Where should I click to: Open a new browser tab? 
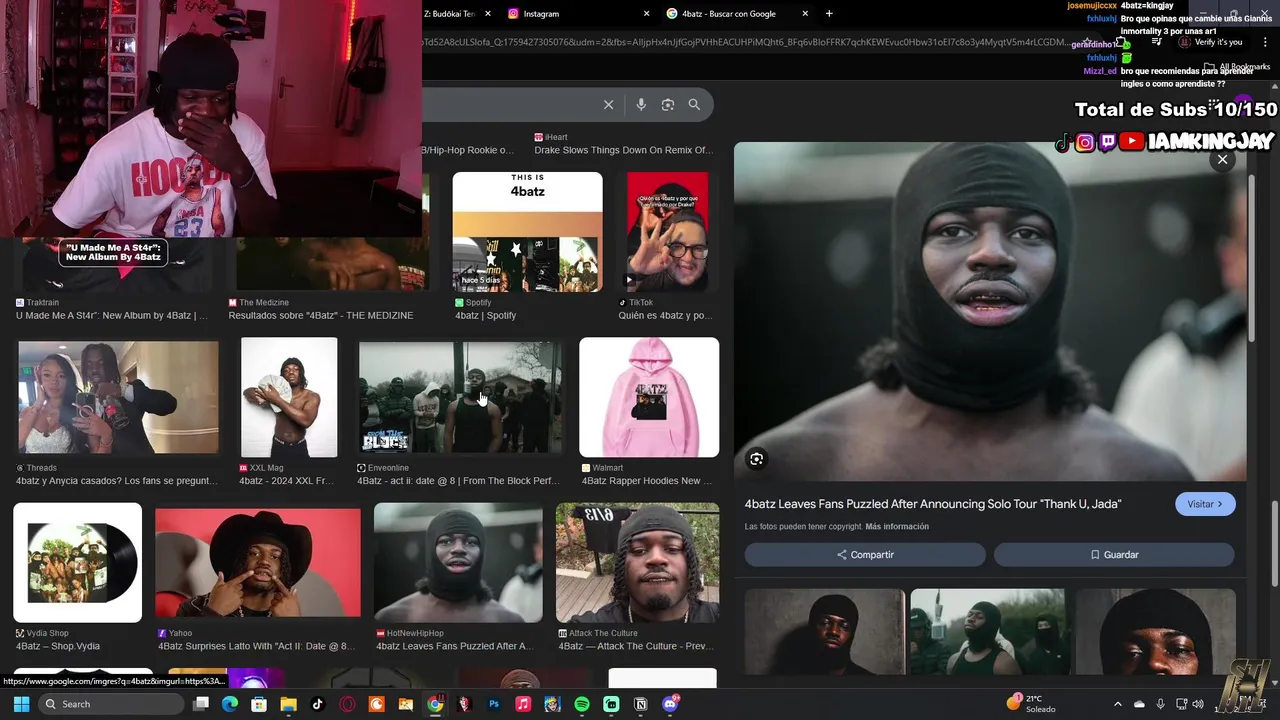[829, 14]
